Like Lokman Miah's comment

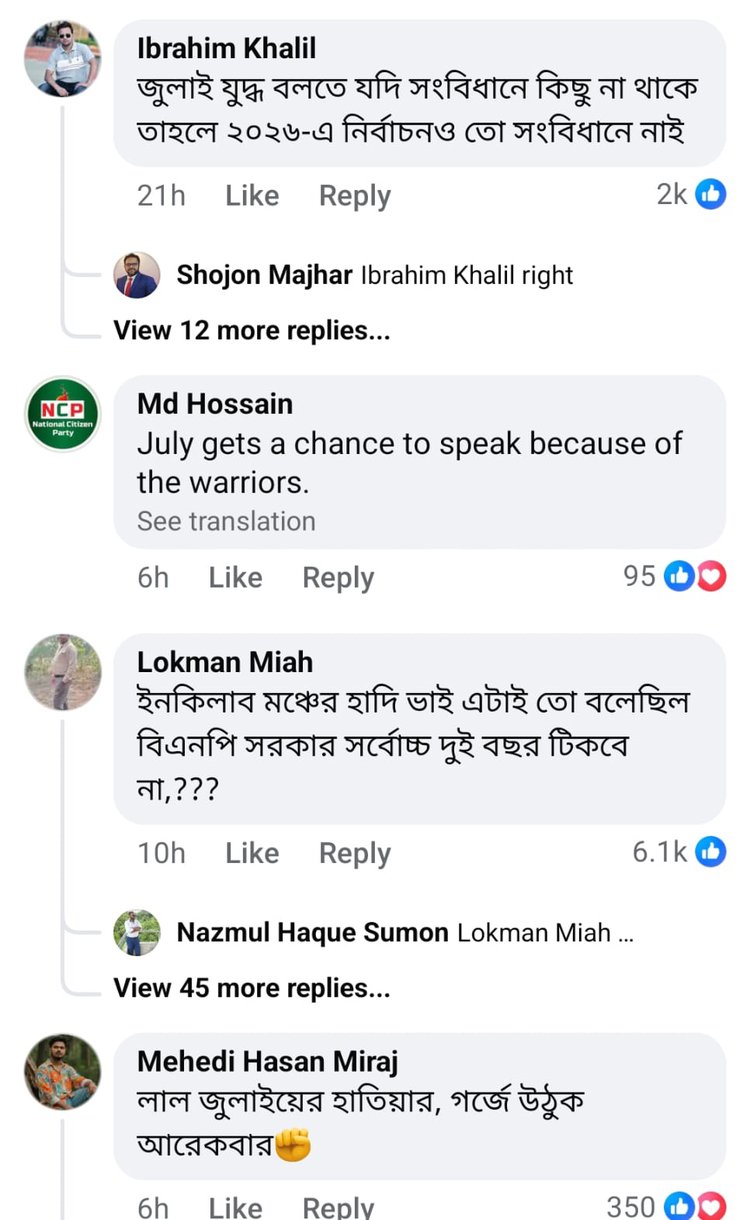[252, 853]
